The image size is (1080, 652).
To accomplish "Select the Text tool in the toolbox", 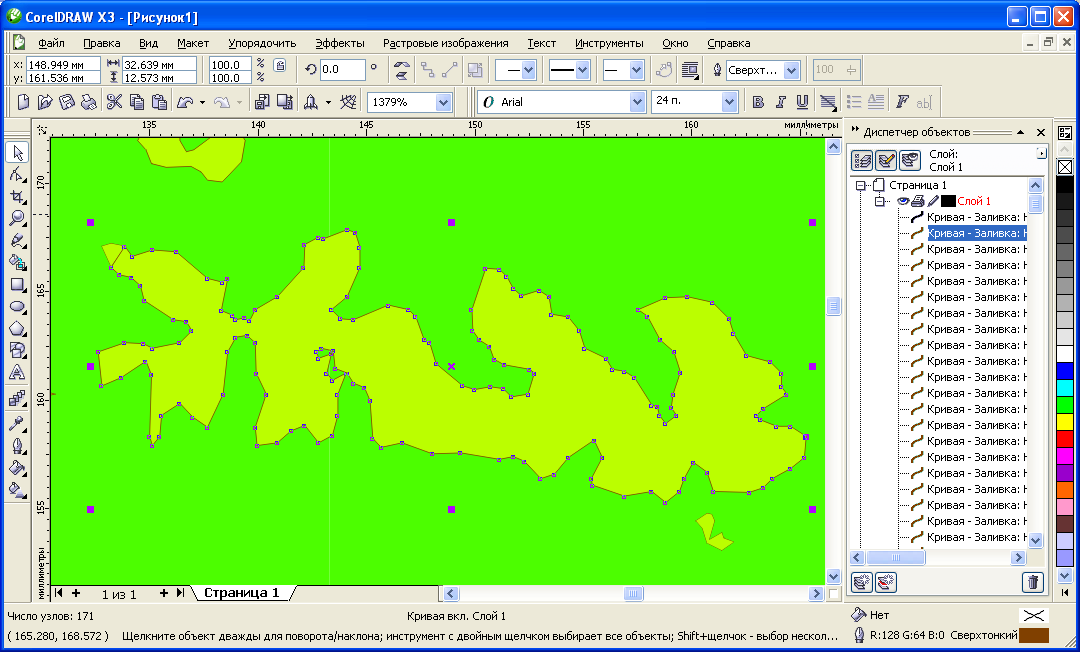I will [17, 373].
